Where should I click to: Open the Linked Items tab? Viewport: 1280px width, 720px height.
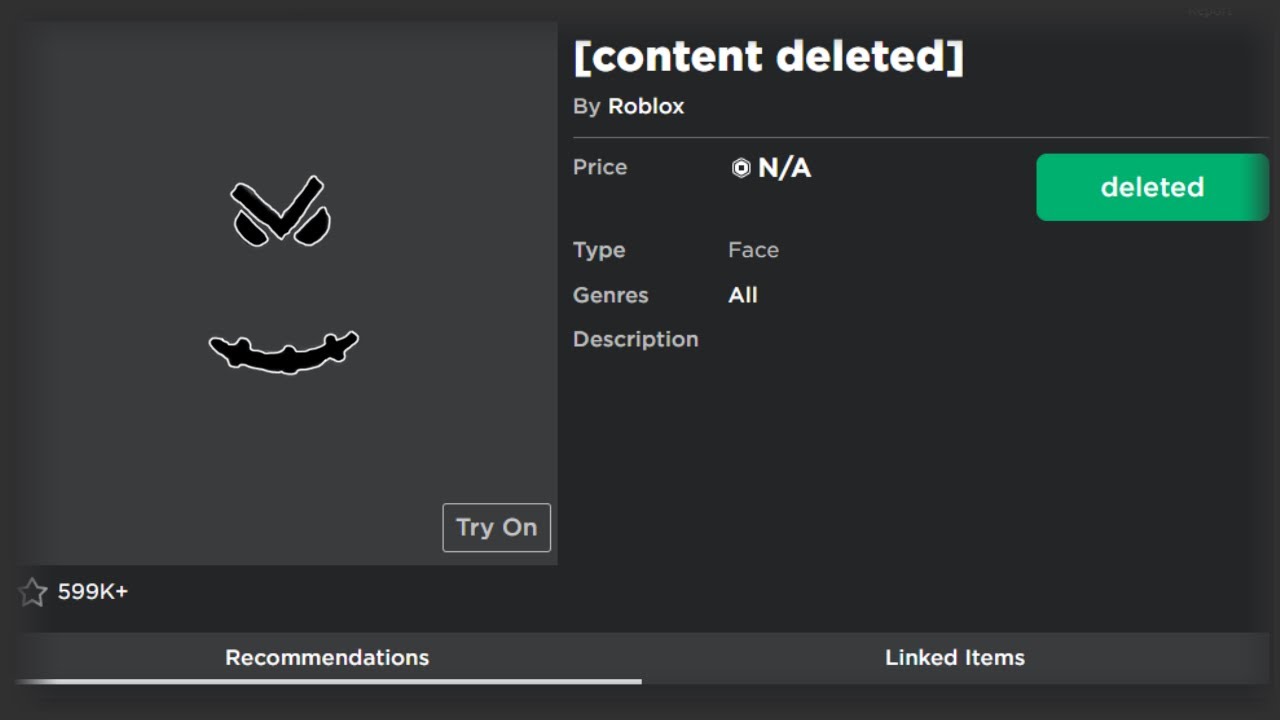(955, 657)
